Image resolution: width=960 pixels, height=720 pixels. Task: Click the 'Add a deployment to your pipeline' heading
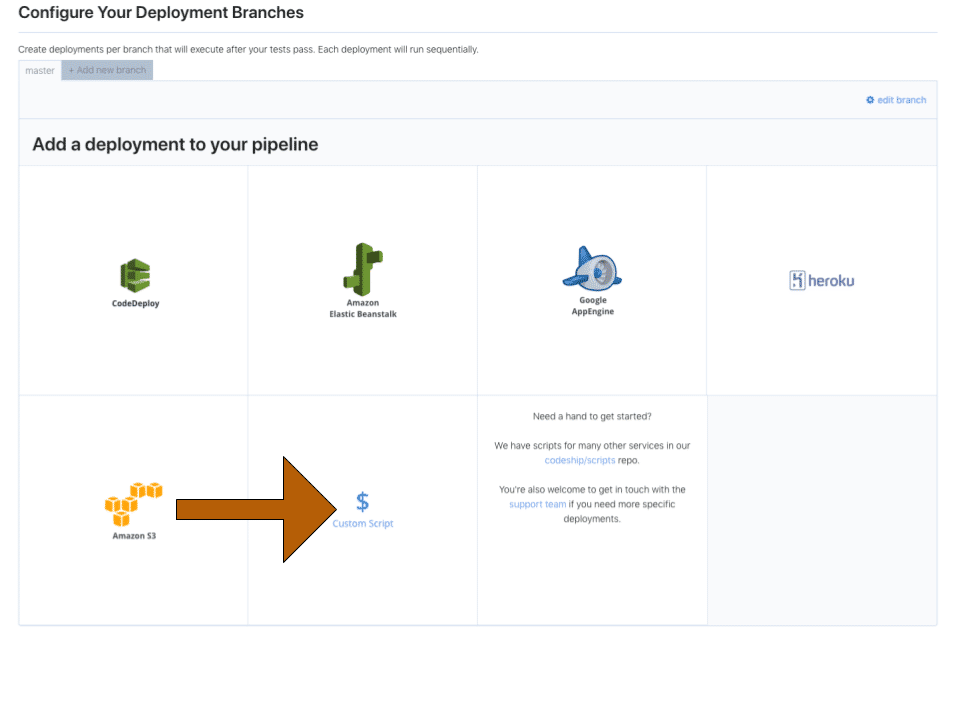click(x=175, y=144)
